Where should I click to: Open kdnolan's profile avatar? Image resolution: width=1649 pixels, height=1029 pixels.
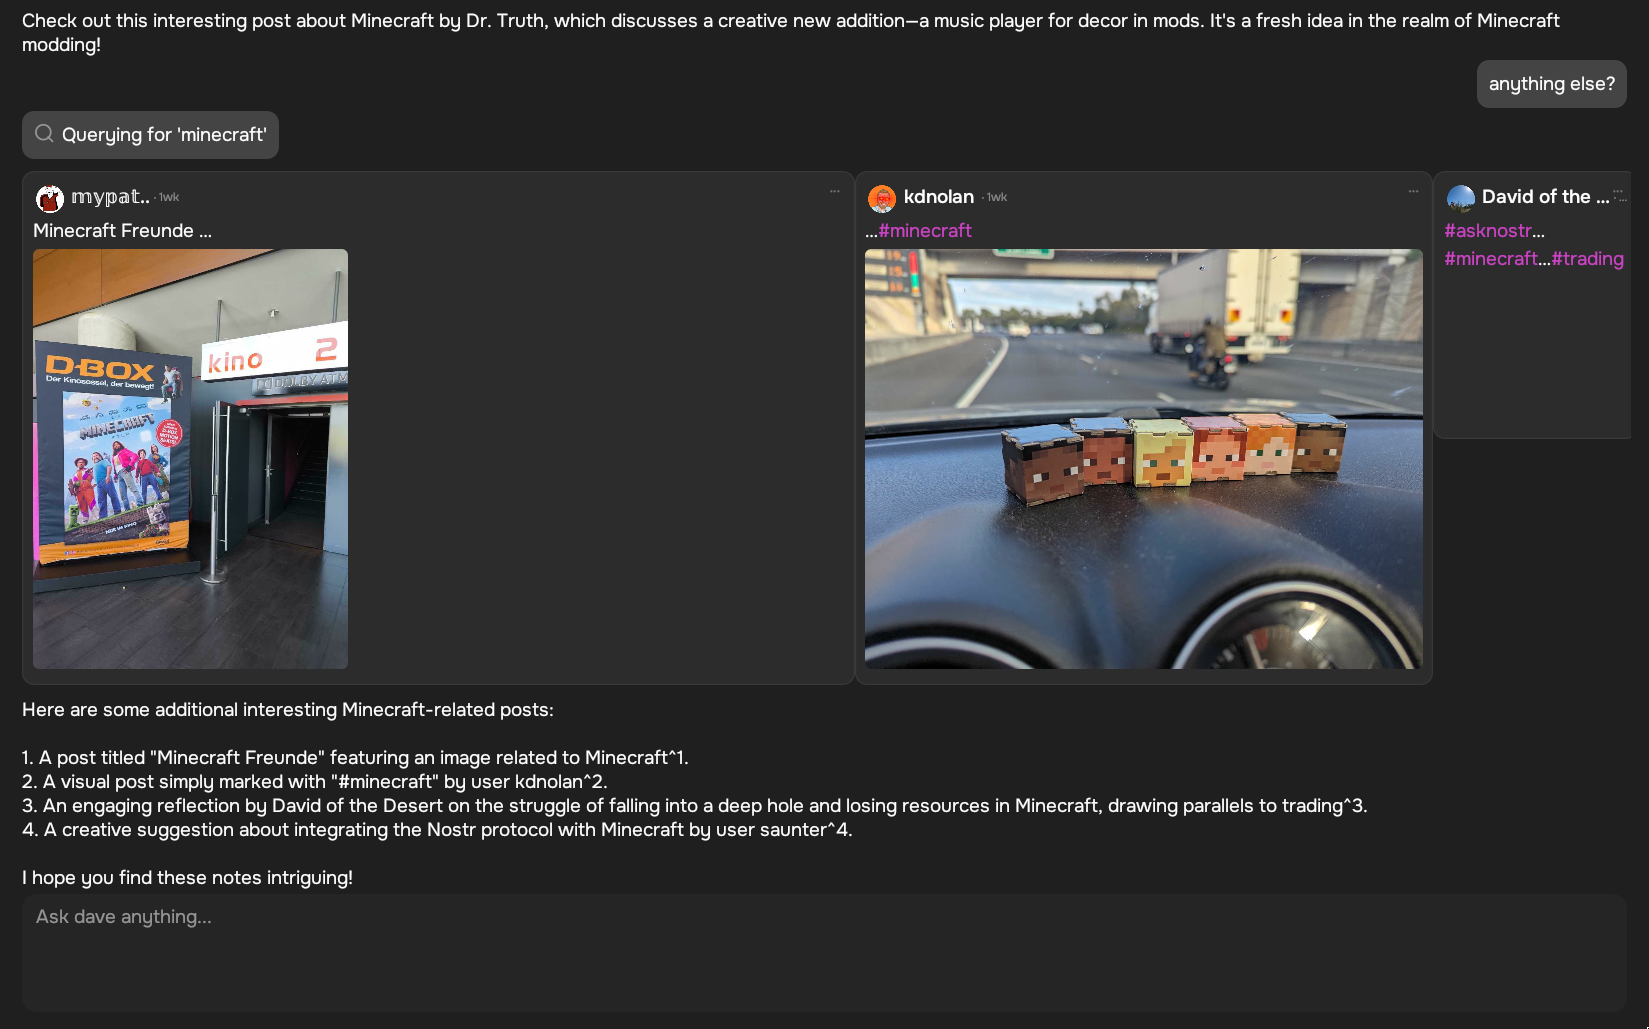[x=882, y=198]
